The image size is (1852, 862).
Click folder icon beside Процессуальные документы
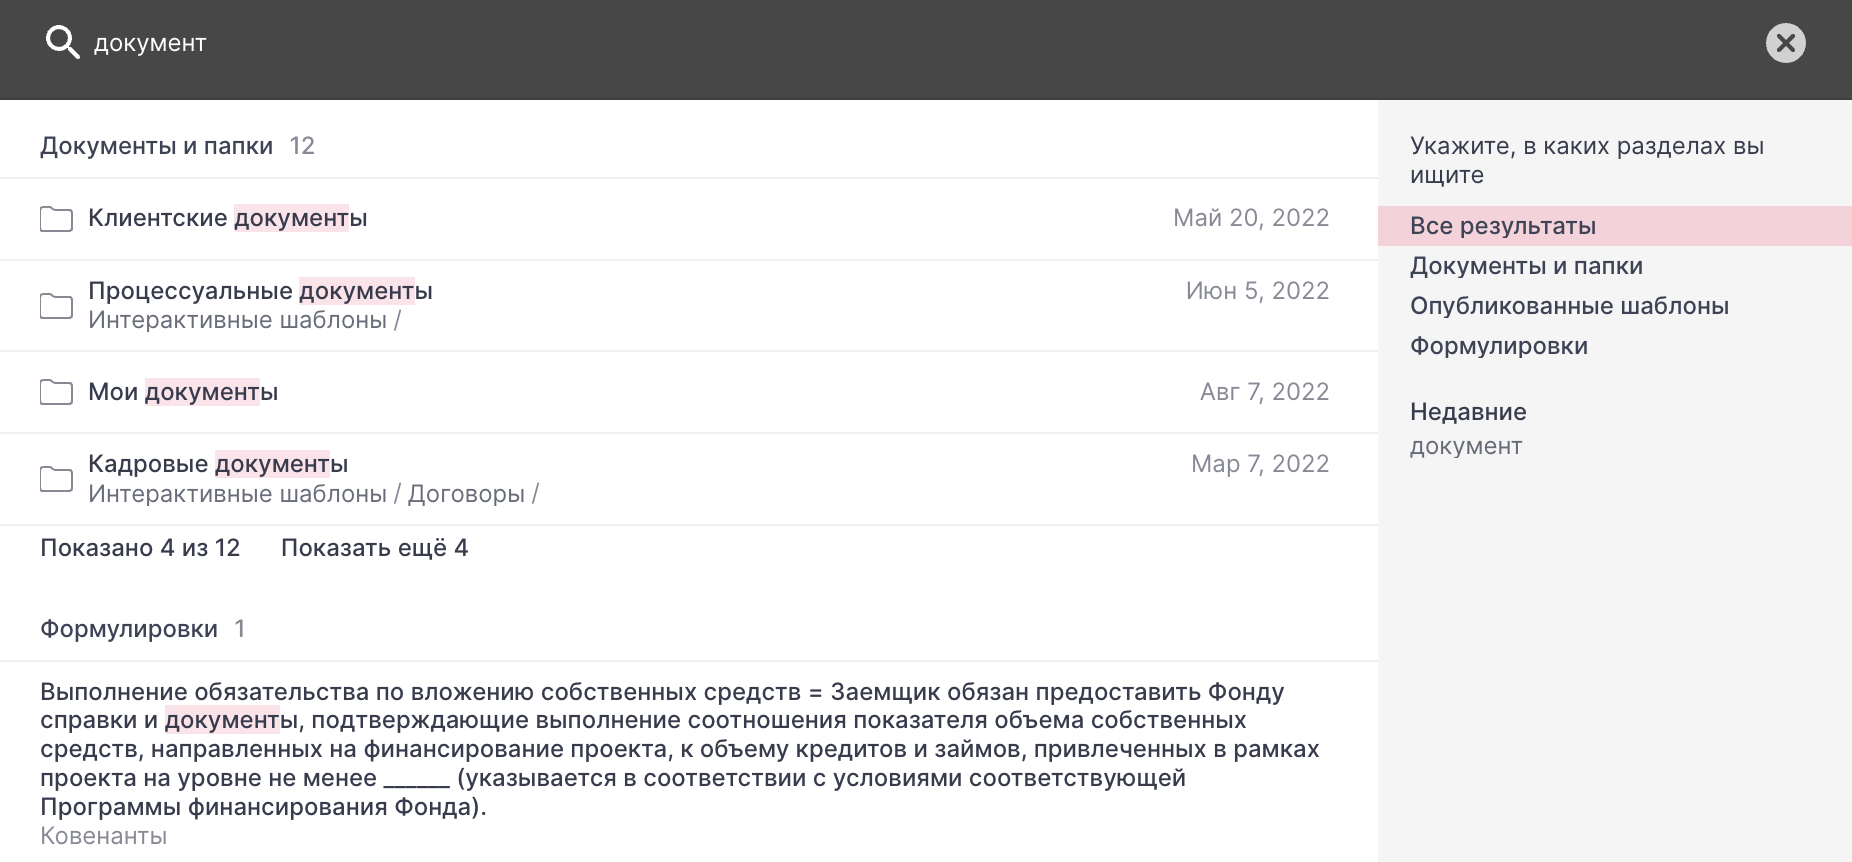(56, 306)
